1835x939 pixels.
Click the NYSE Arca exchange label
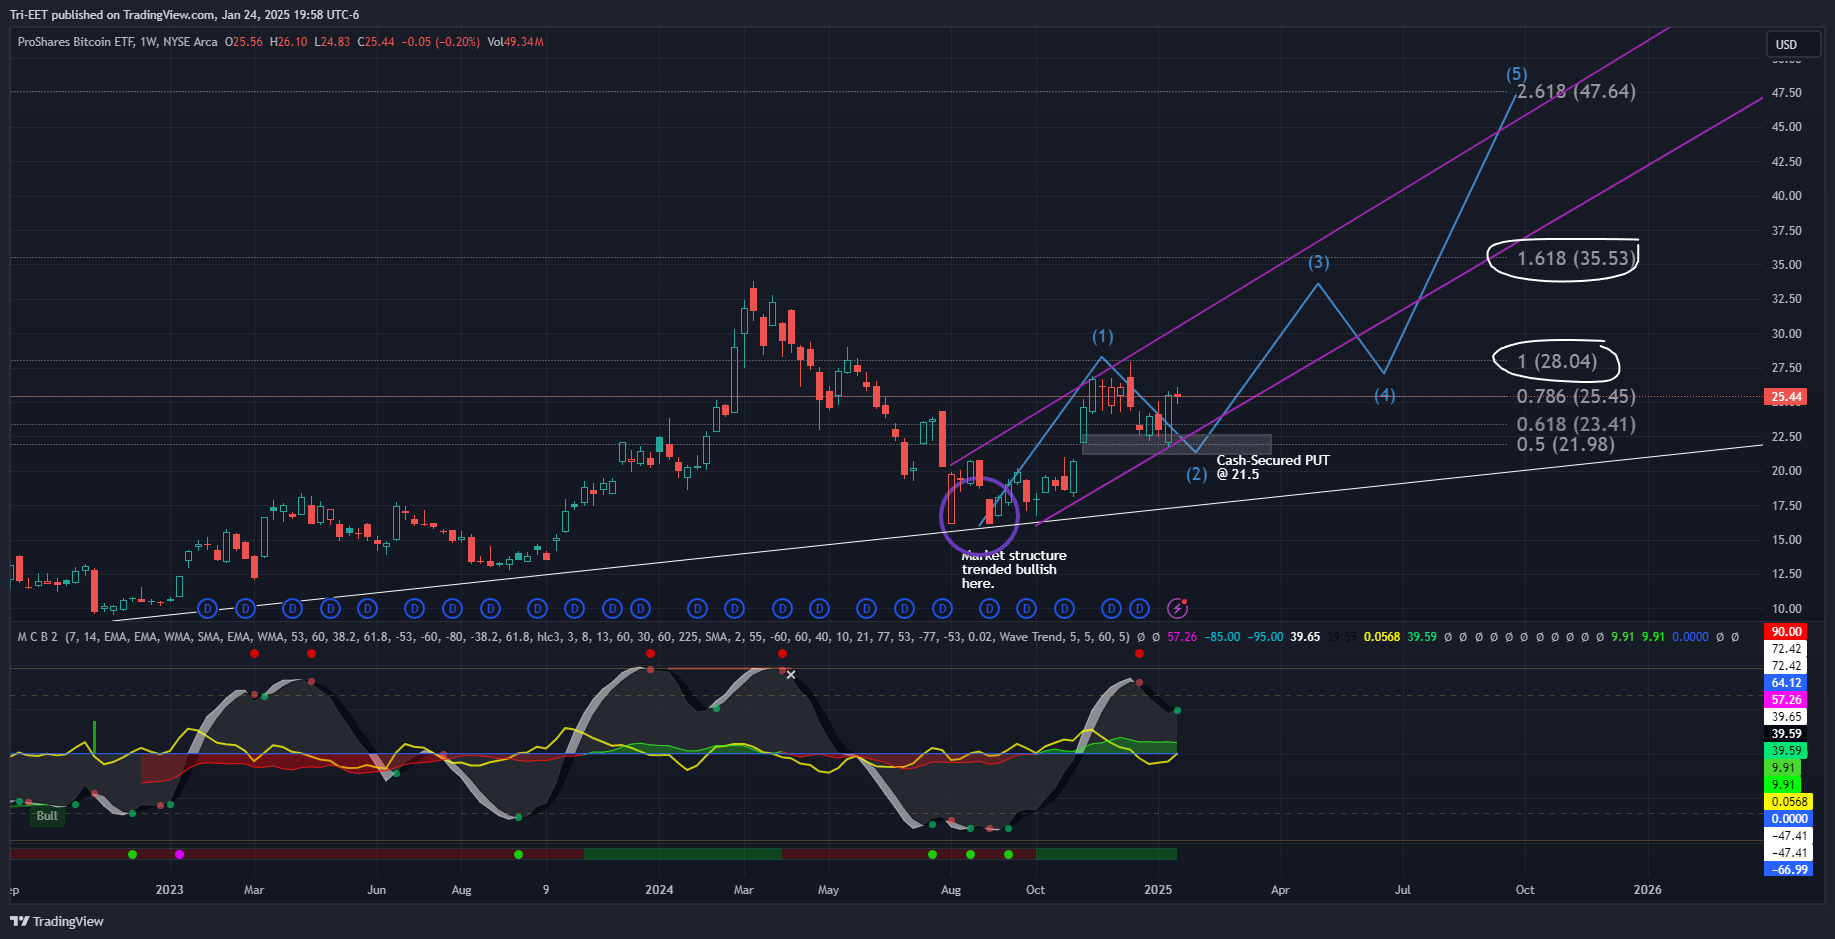click(x=190, y=42)
